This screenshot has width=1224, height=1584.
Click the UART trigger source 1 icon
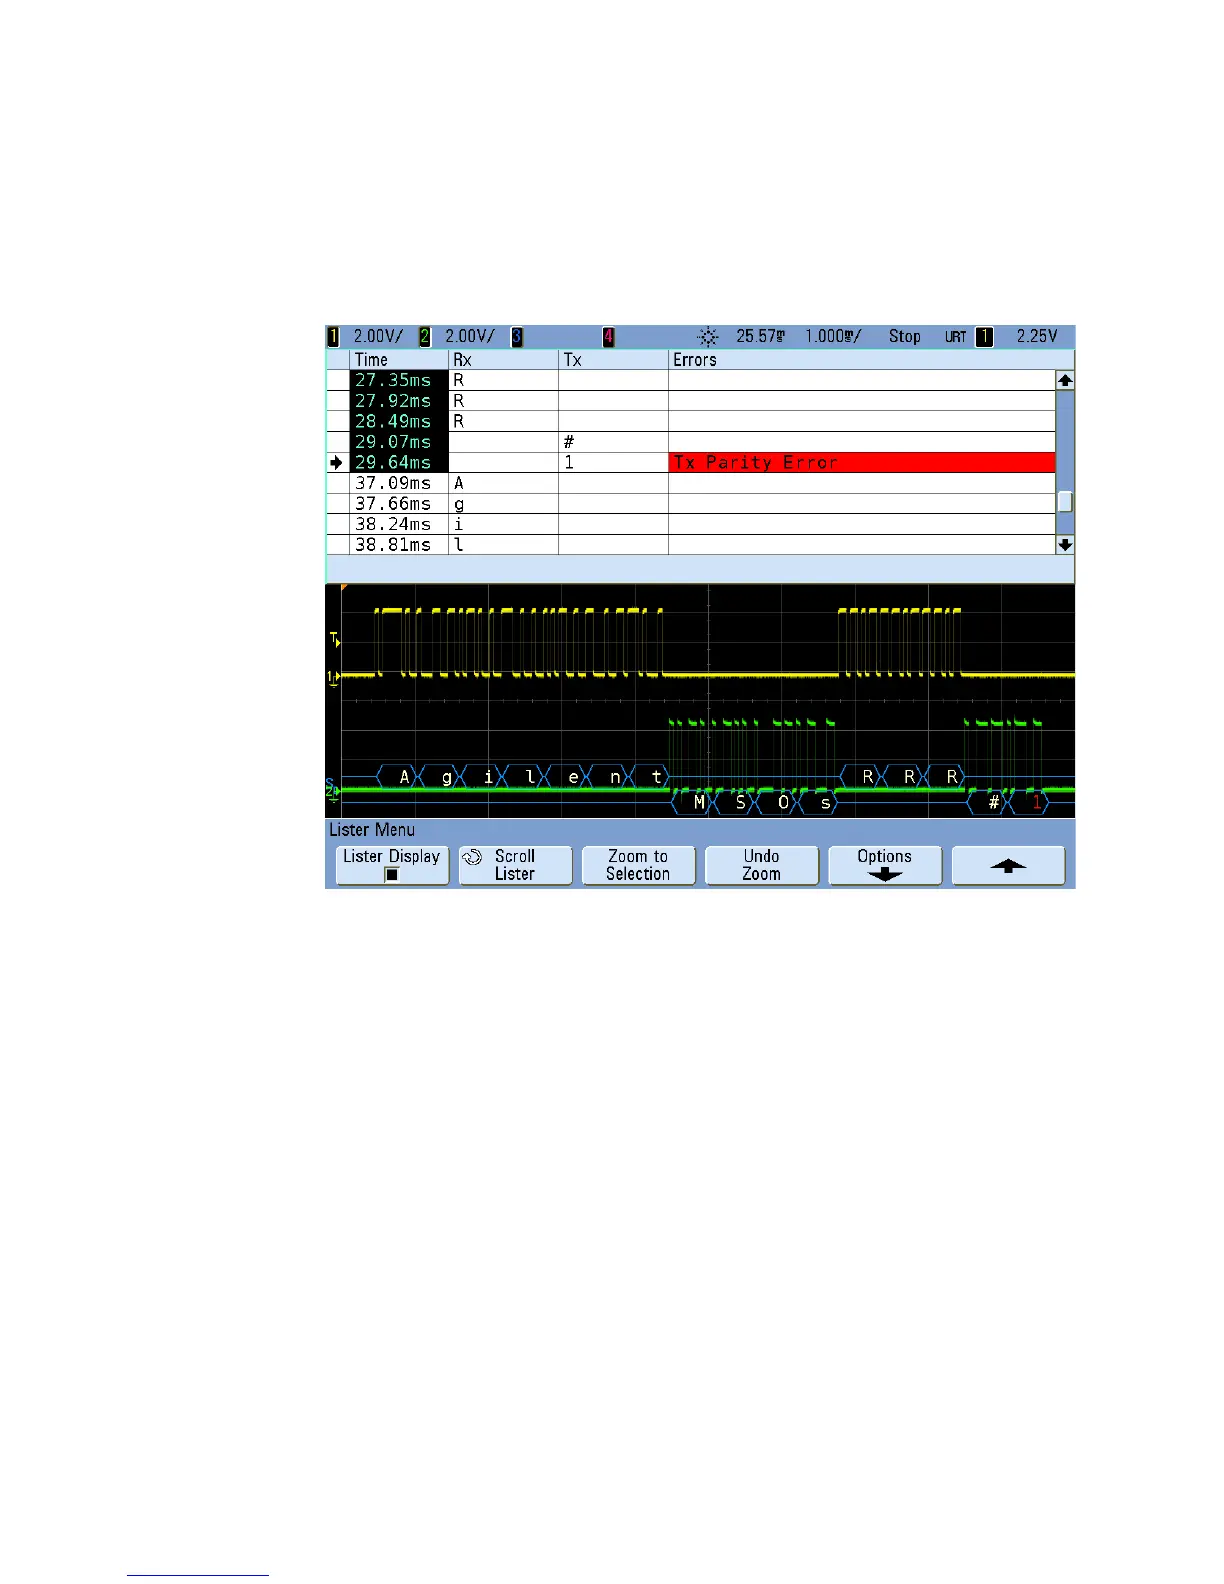coord(984,337)
